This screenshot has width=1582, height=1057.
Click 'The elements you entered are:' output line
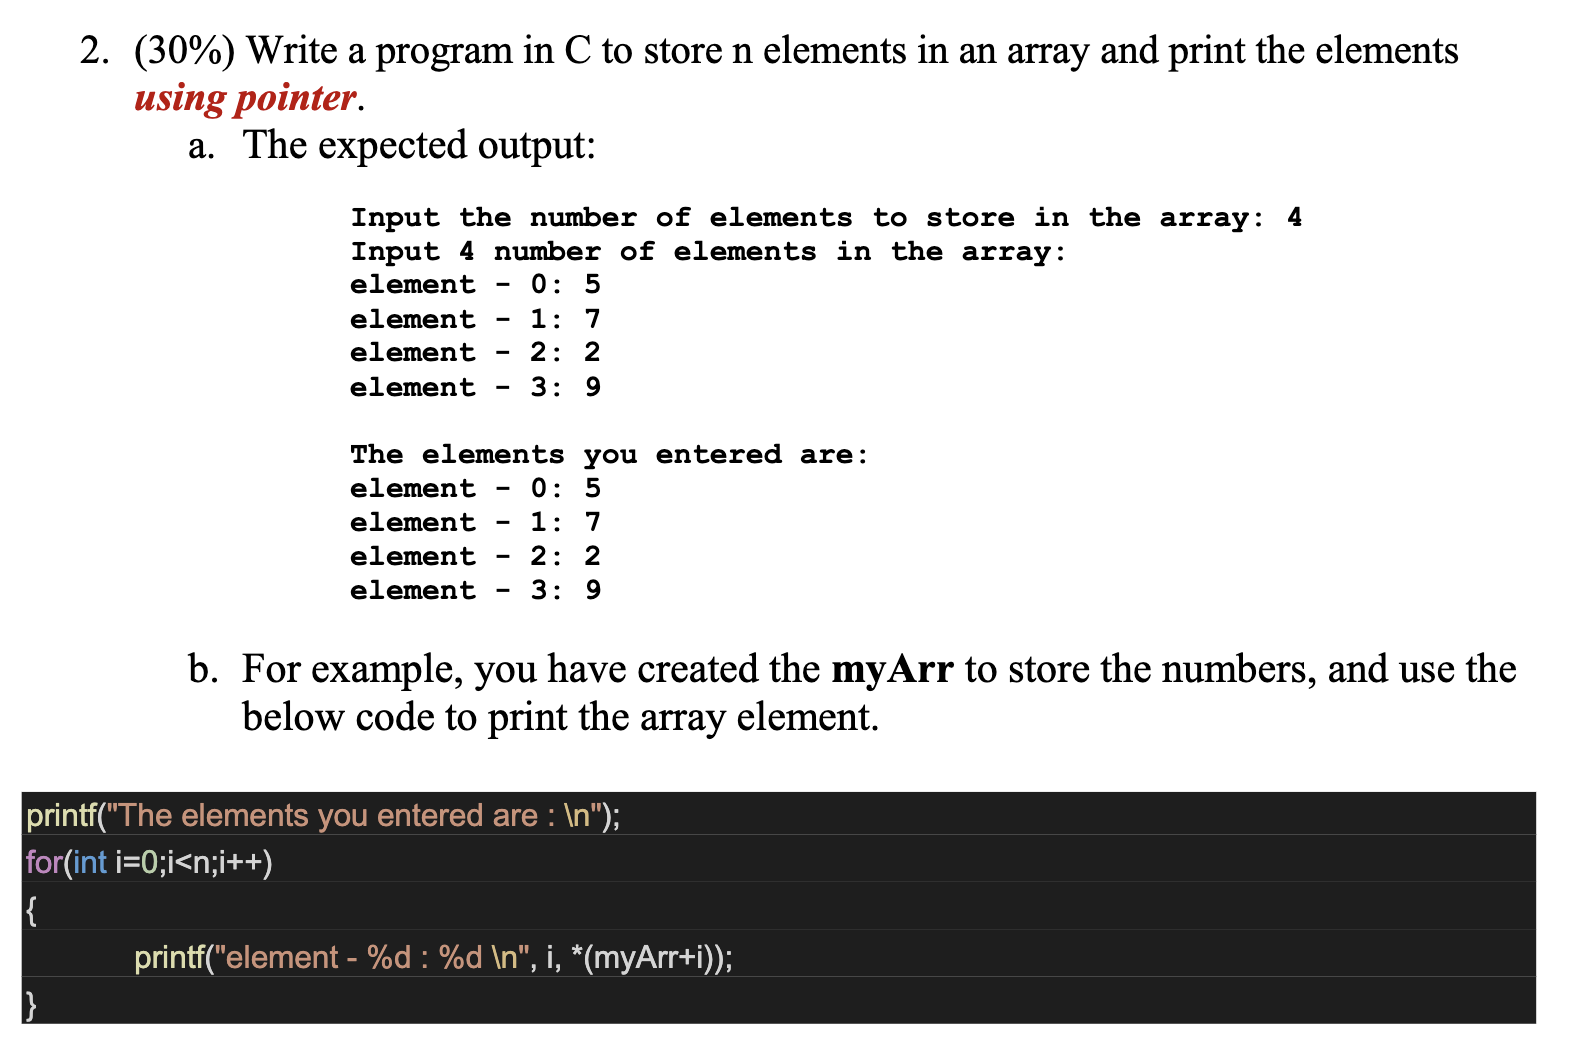(609, 455)
